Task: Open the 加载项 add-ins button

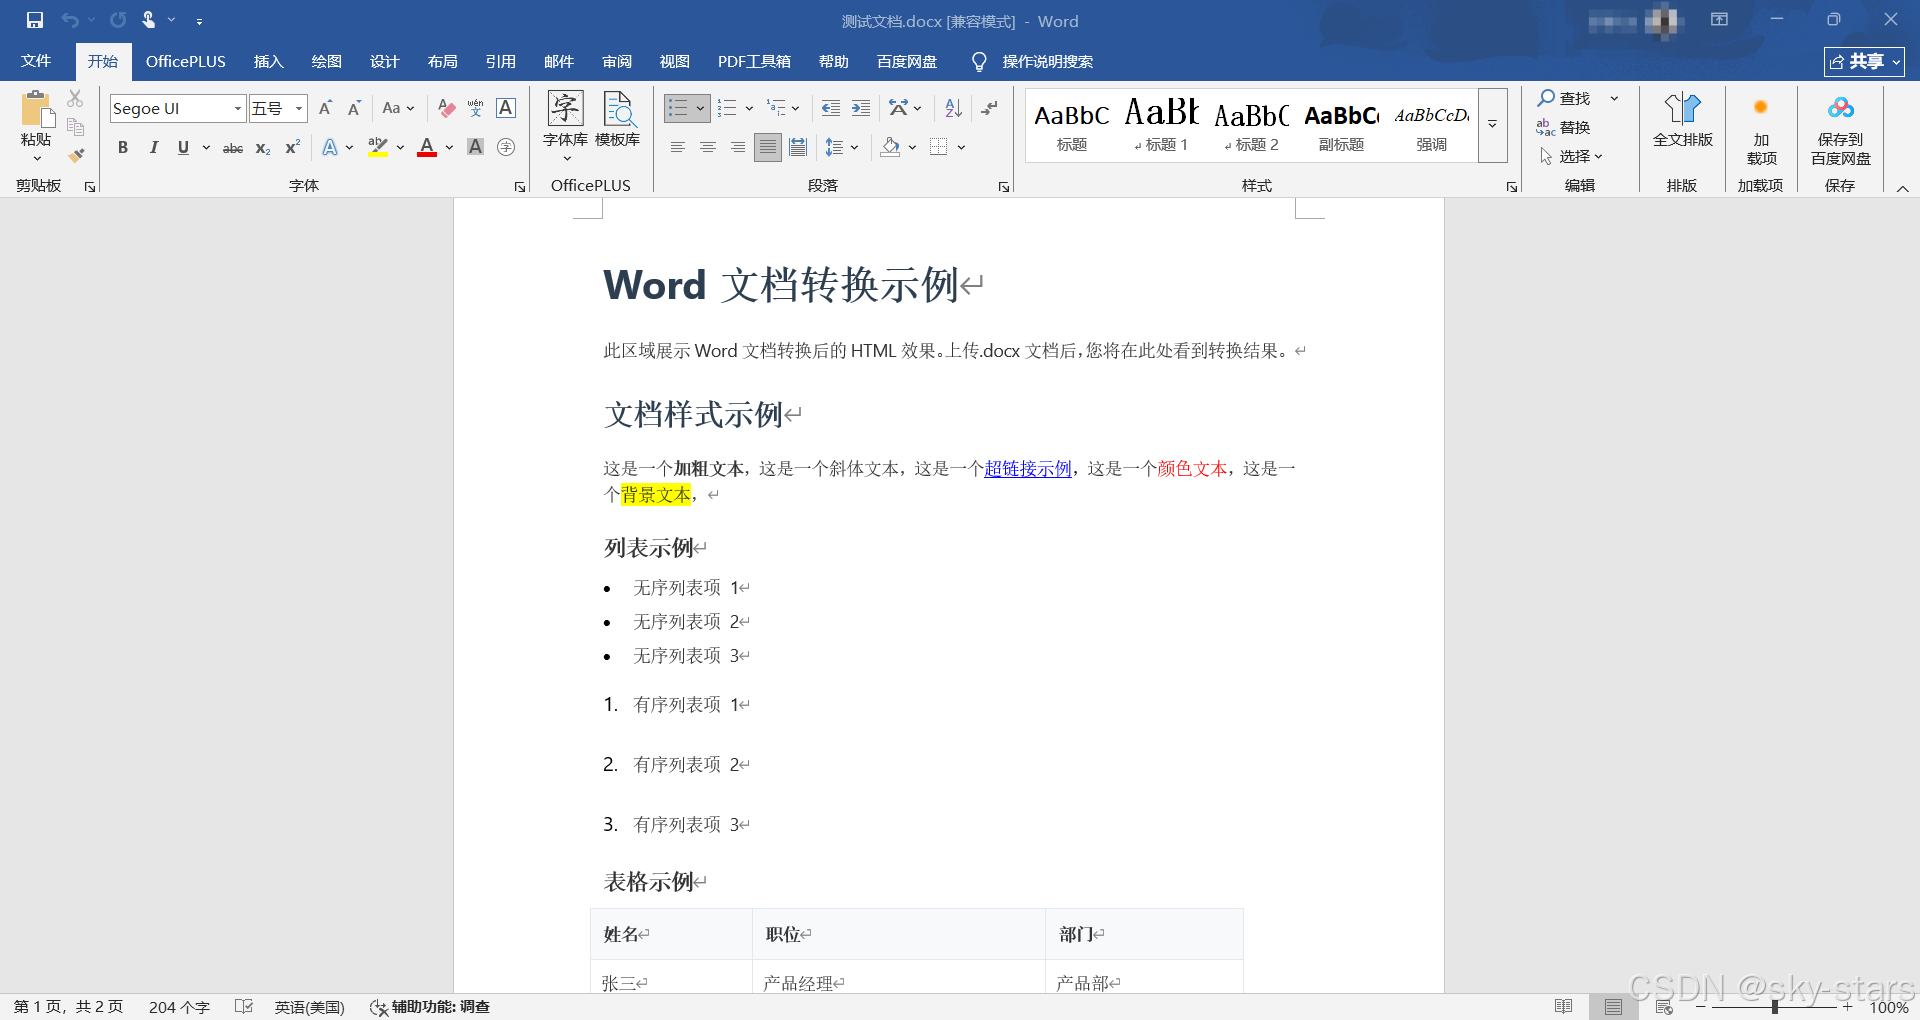Action: click(1761, 130)
